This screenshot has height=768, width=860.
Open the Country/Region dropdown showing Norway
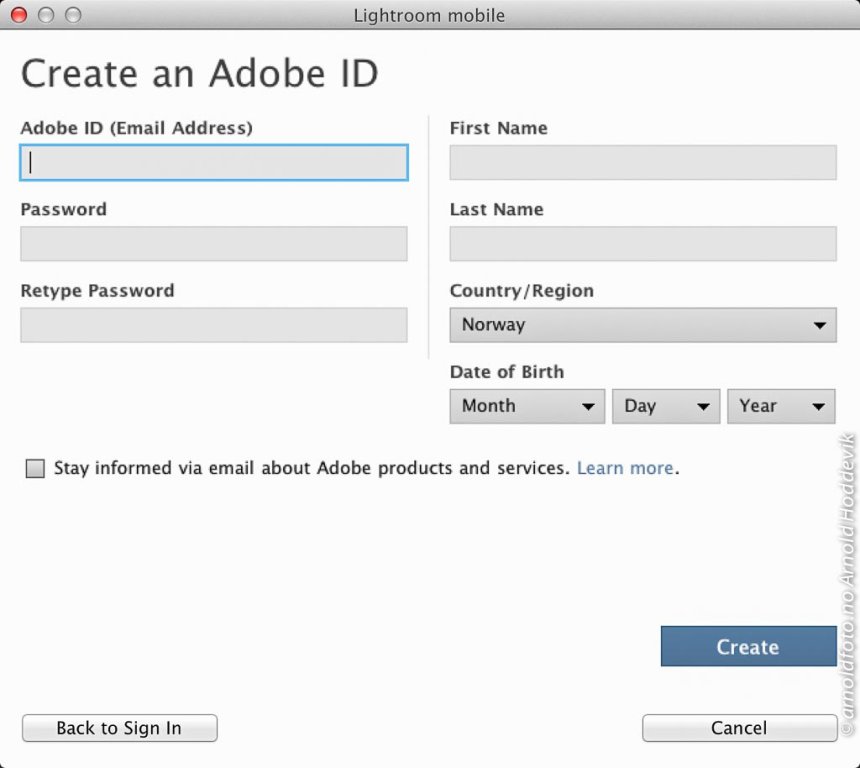click(x=643, y=325)
